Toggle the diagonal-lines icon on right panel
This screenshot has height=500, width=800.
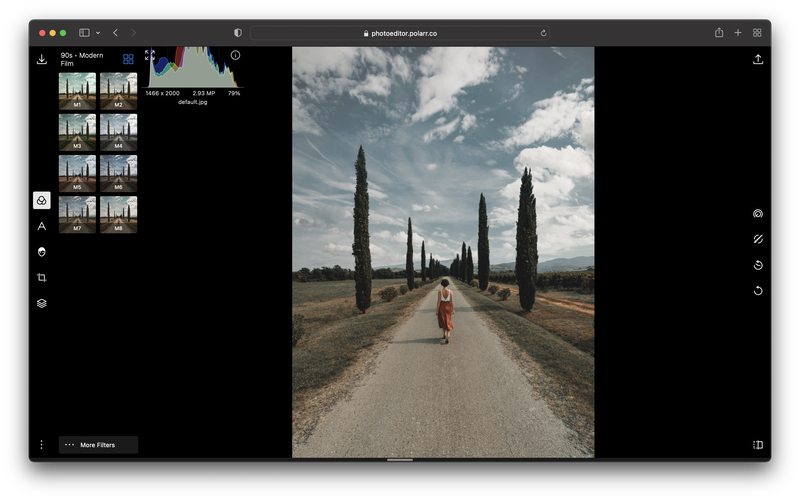point(758,239)
